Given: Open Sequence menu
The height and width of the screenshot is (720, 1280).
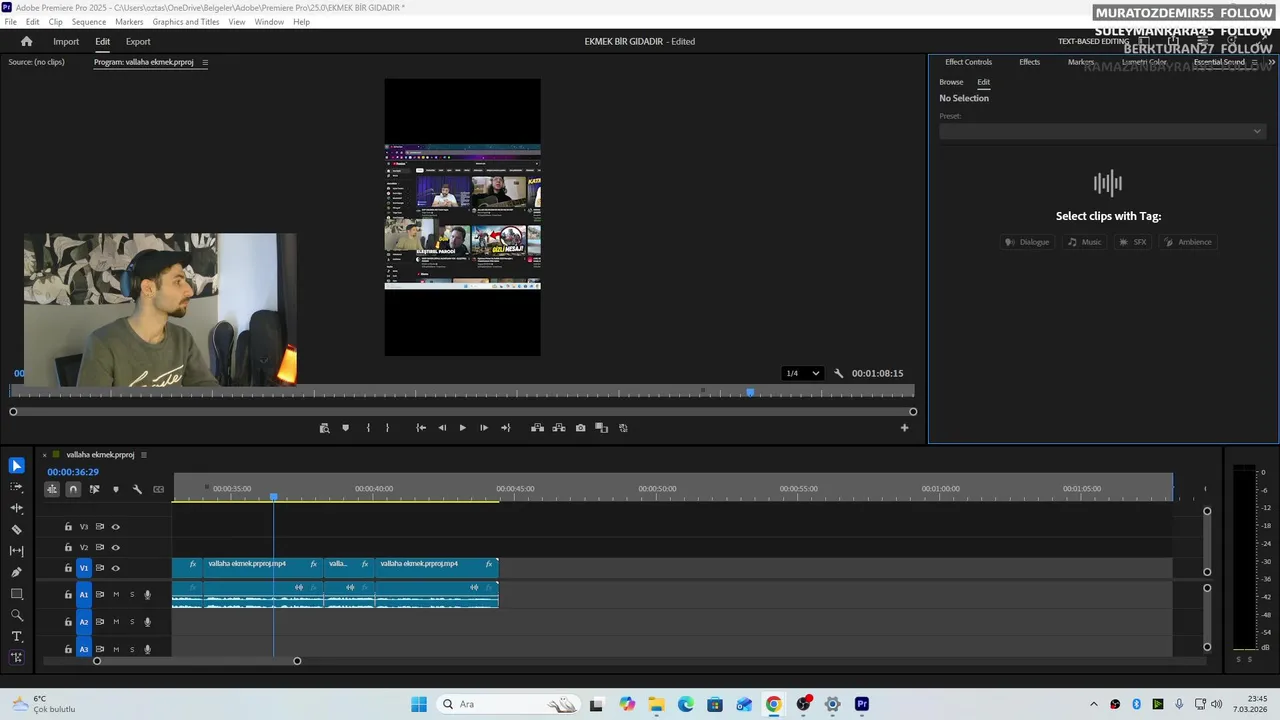Looking at the screenshot, I should click(x=89, y=22).
